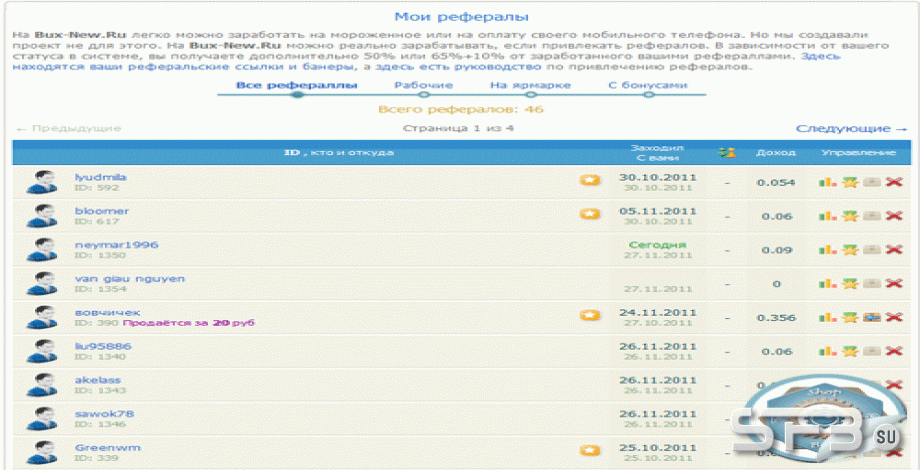Viewport: 920px width, 470px height.
Task: Click the Доход column header
Action: tap(776, 153)
